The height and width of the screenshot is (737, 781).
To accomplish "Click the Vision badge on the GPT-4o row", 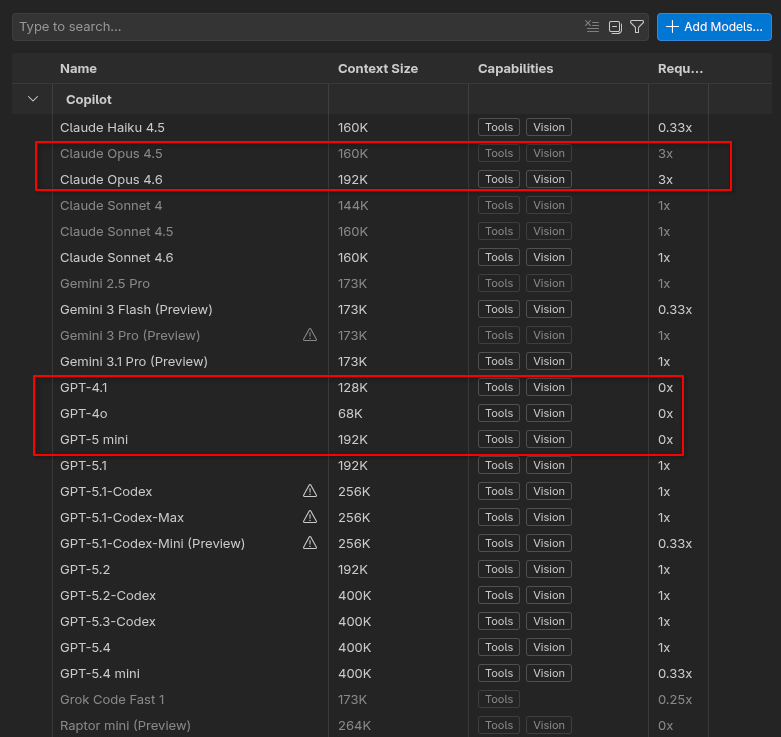I will point(548,413).
